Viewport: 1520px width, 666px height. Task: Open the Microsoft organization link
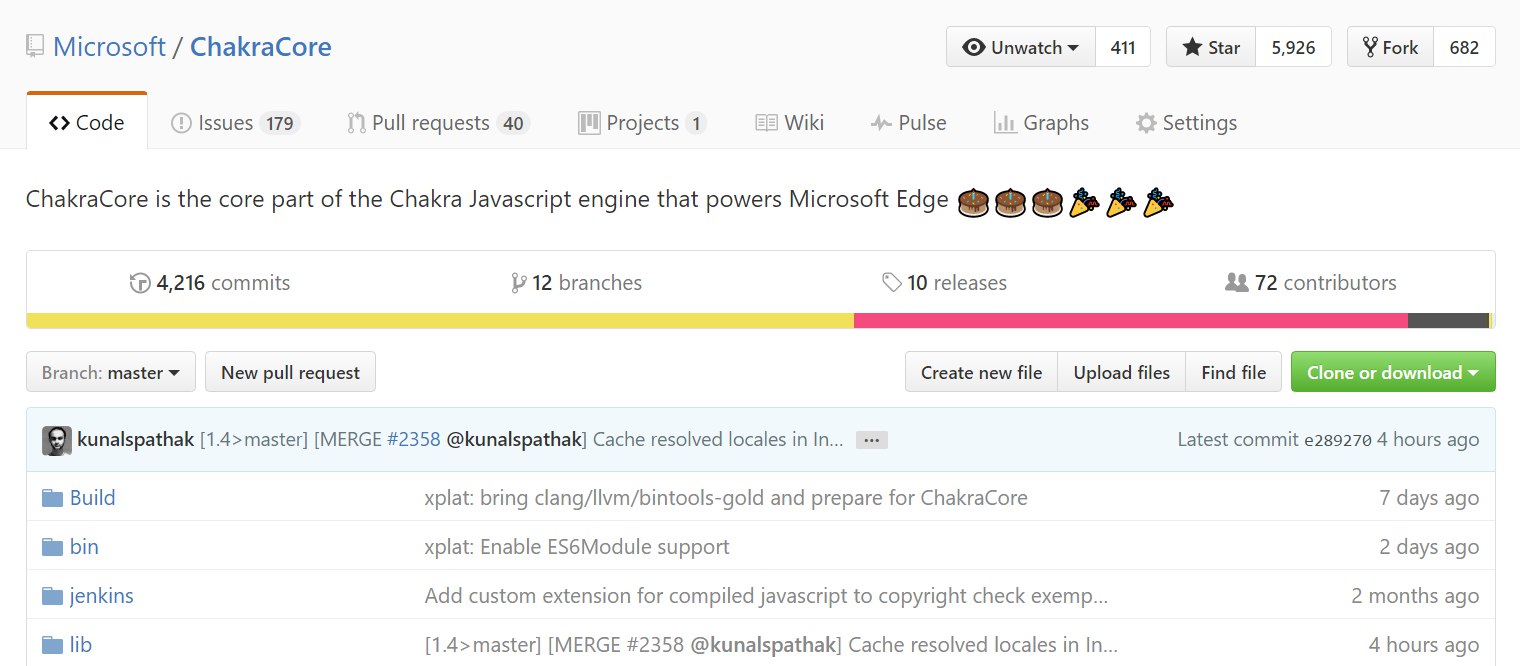point(109,46)
